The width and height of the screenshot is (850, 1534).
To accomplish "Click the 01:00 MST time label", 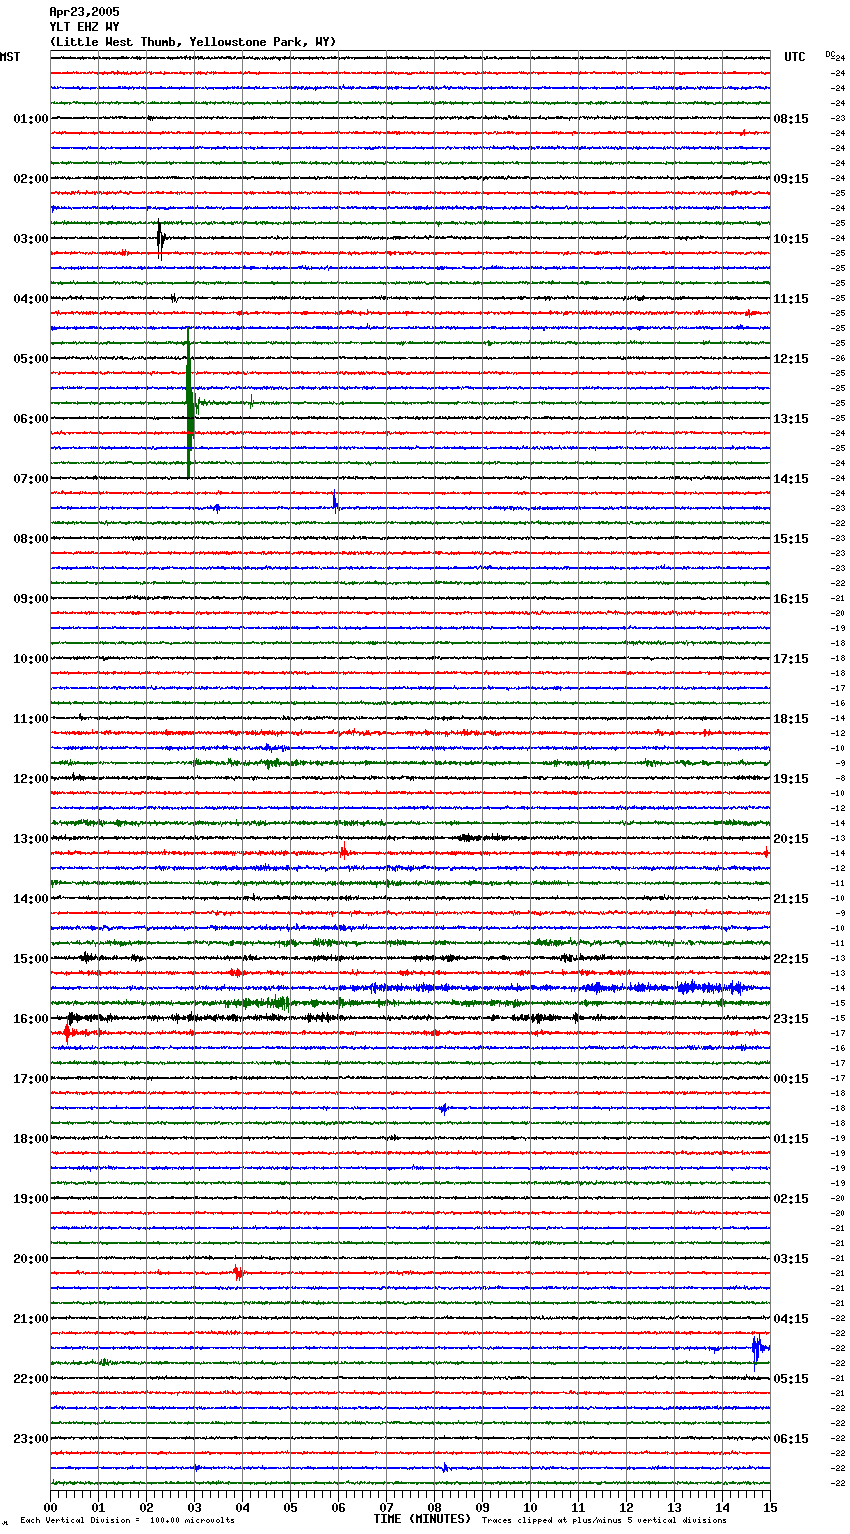I will (x=31, y=119).
